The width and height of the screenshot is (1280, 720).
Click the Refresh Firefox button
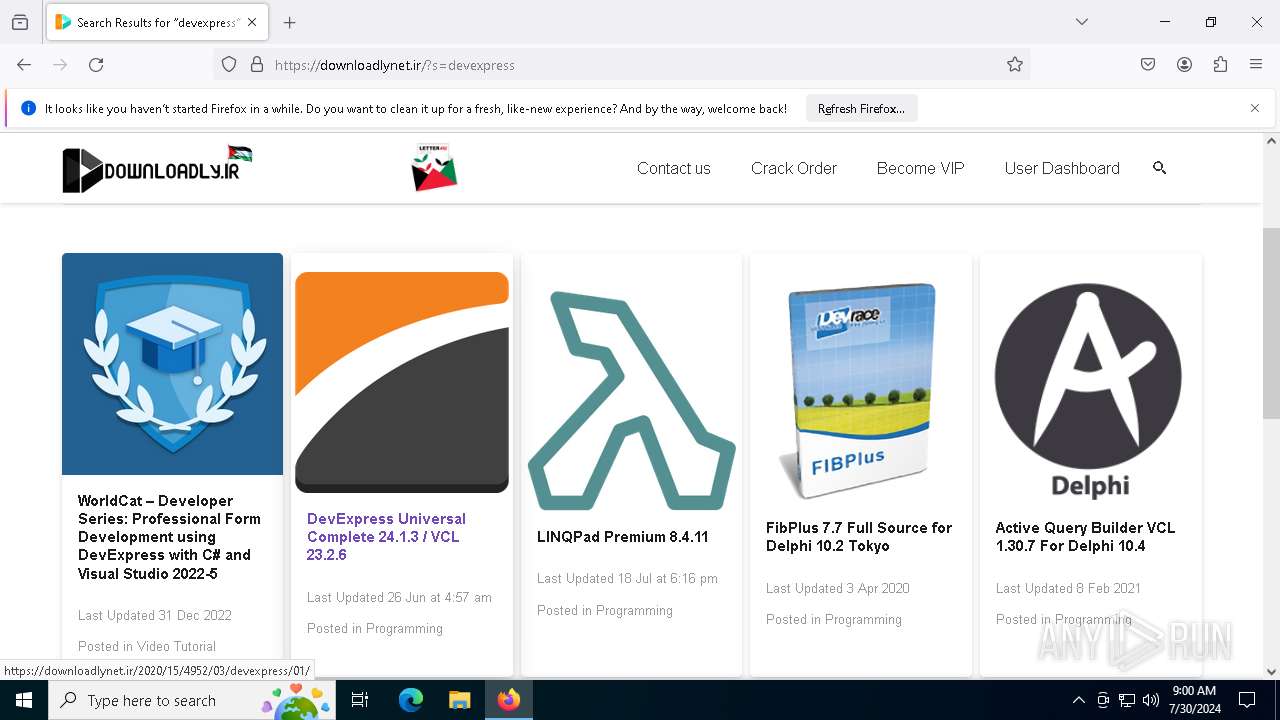(x=861, y=108)
